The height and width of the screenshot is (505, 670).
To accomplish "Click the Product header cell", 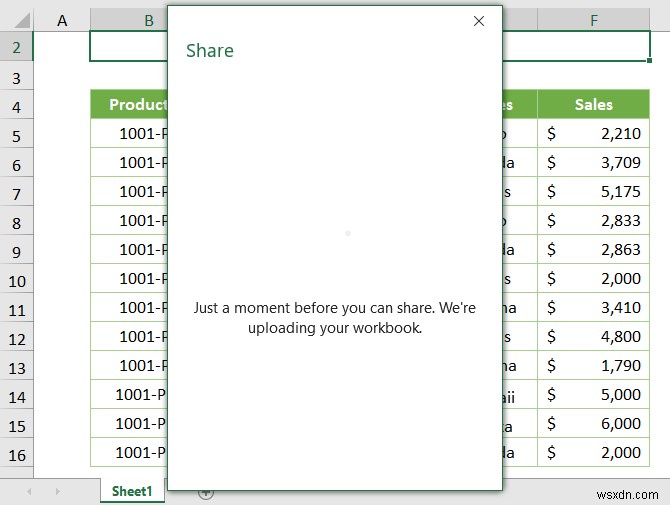I will tap(129, 104).
